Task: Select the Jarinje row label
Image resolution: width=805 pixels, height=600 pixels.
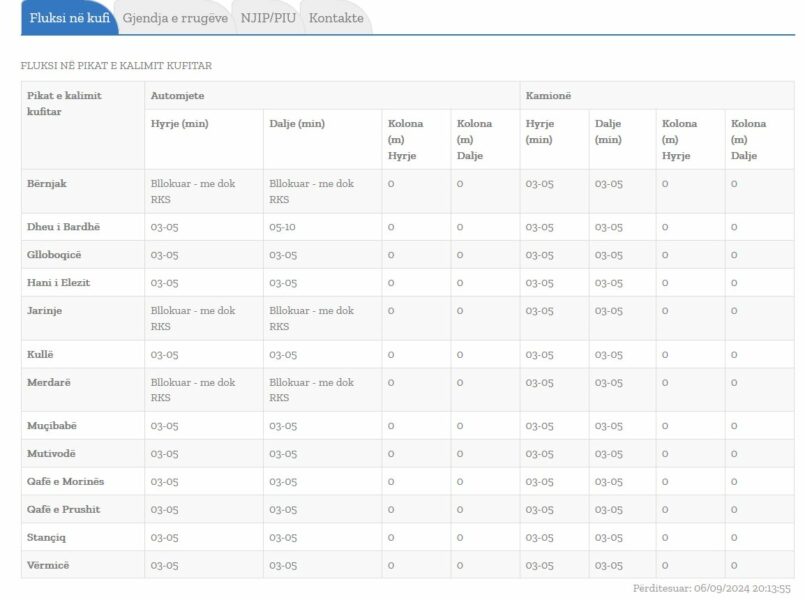Action: click(x=44, y=311)
